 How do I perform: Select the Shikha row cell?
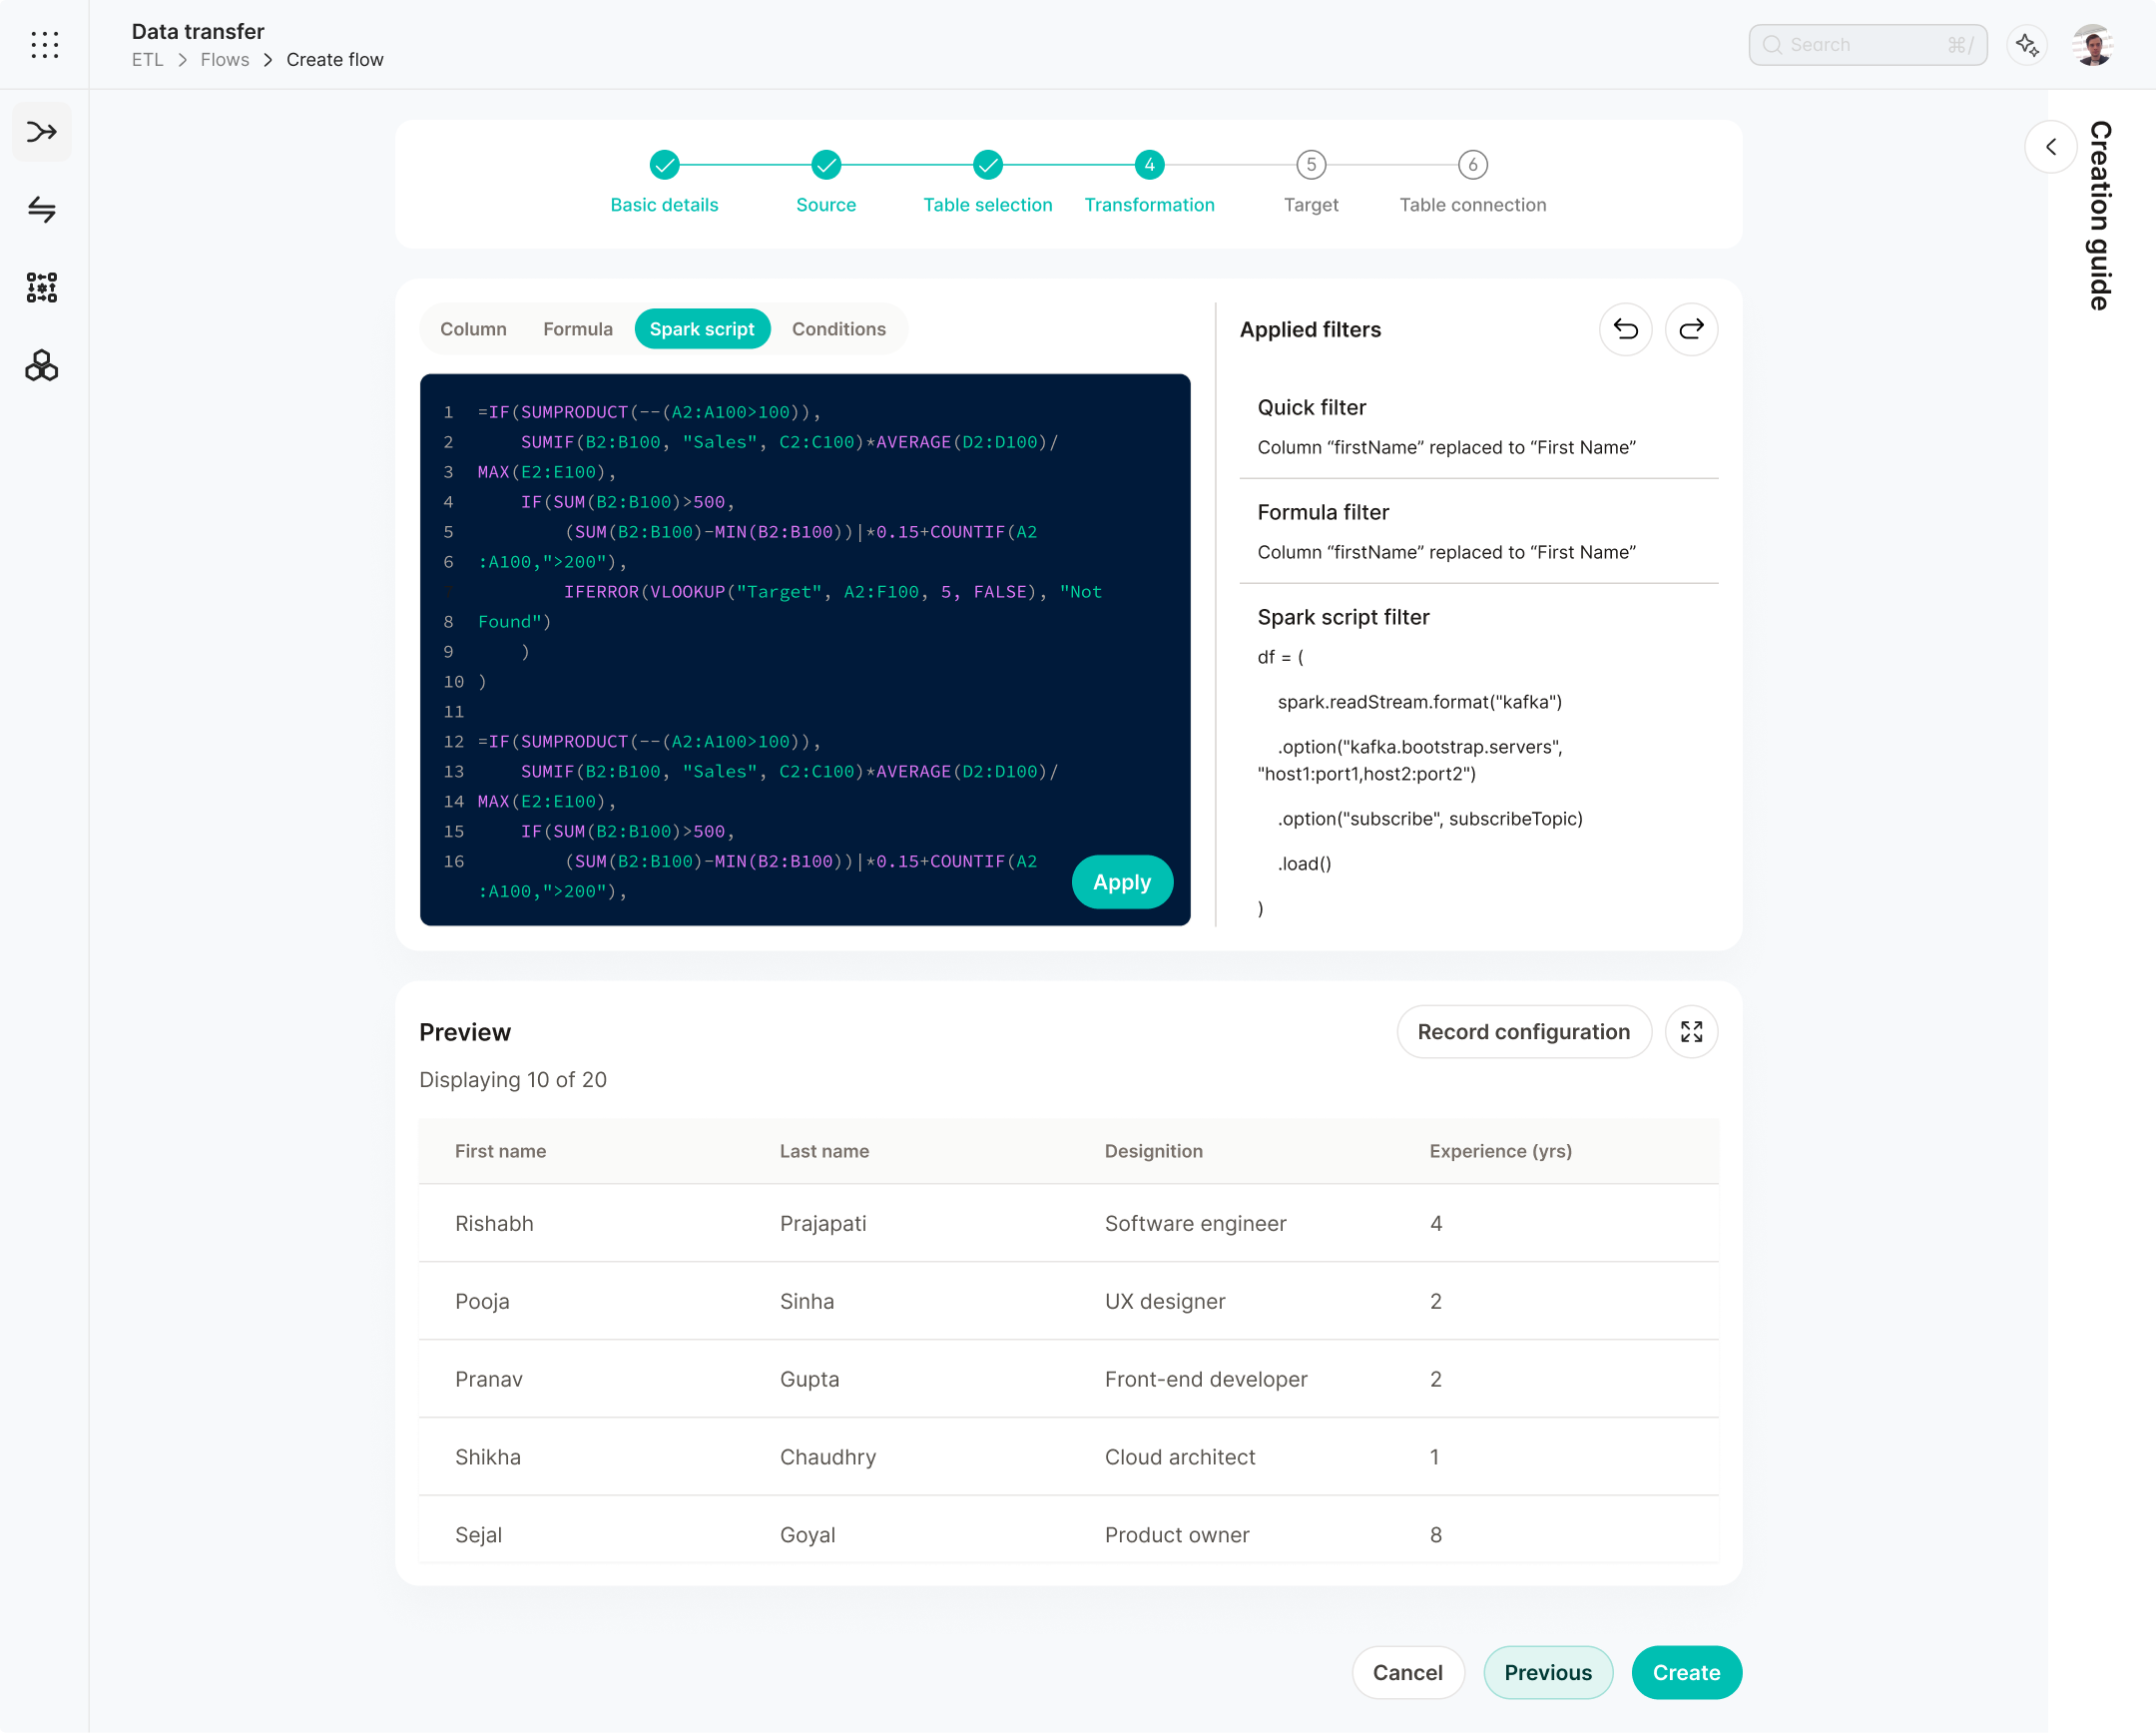coord(488,1457)
